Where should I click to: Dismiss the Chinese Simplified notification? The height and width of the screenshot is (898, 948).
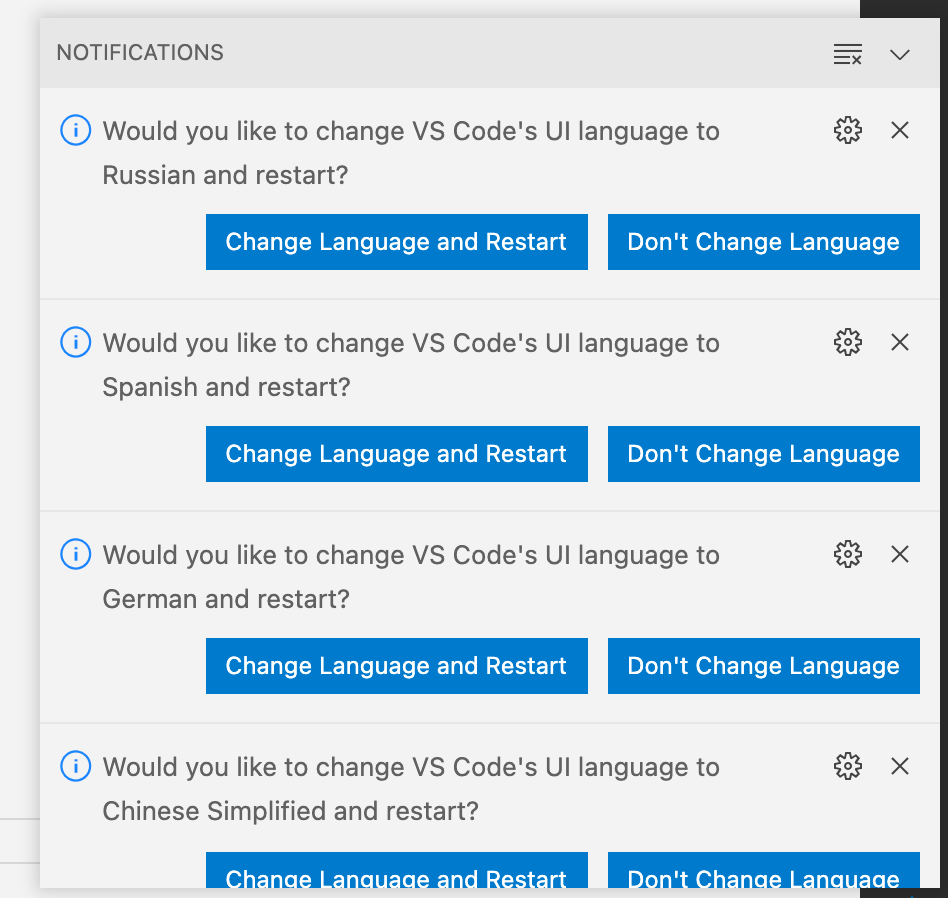click(900, 766)
